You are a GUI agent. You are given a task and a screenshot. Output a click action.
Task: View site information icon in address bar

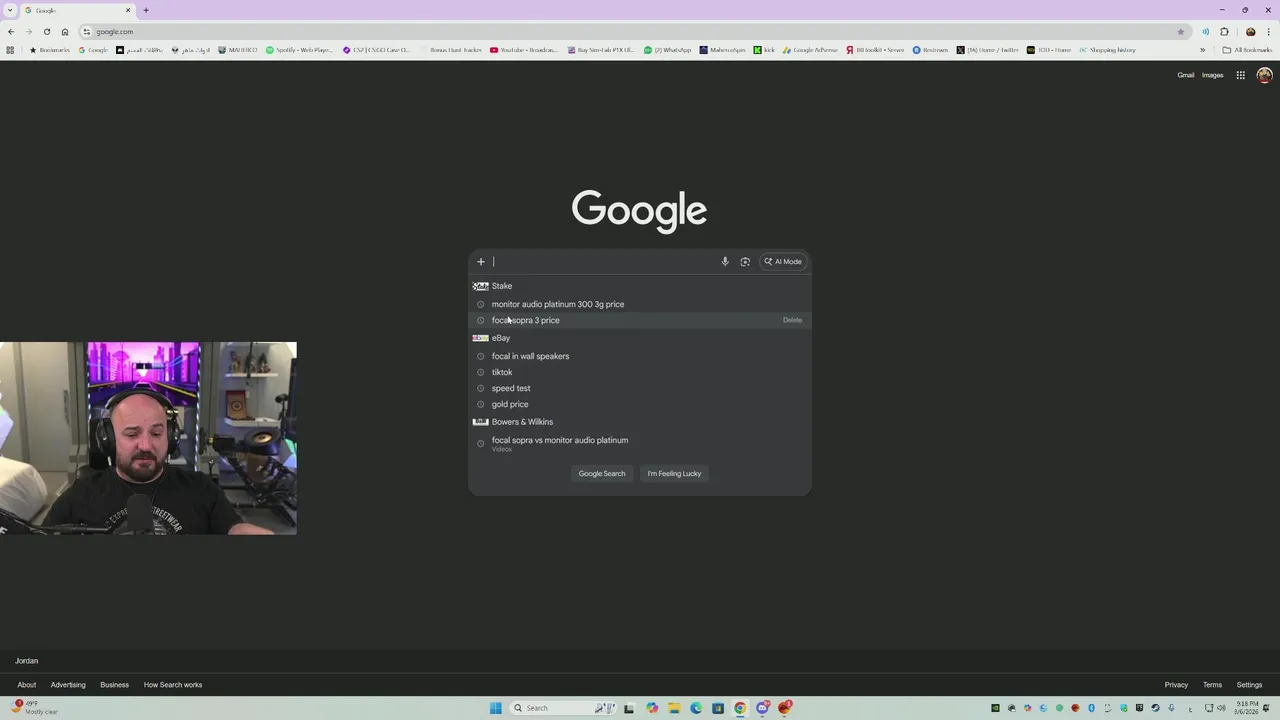pyautogui.click(x=87, y=32)
